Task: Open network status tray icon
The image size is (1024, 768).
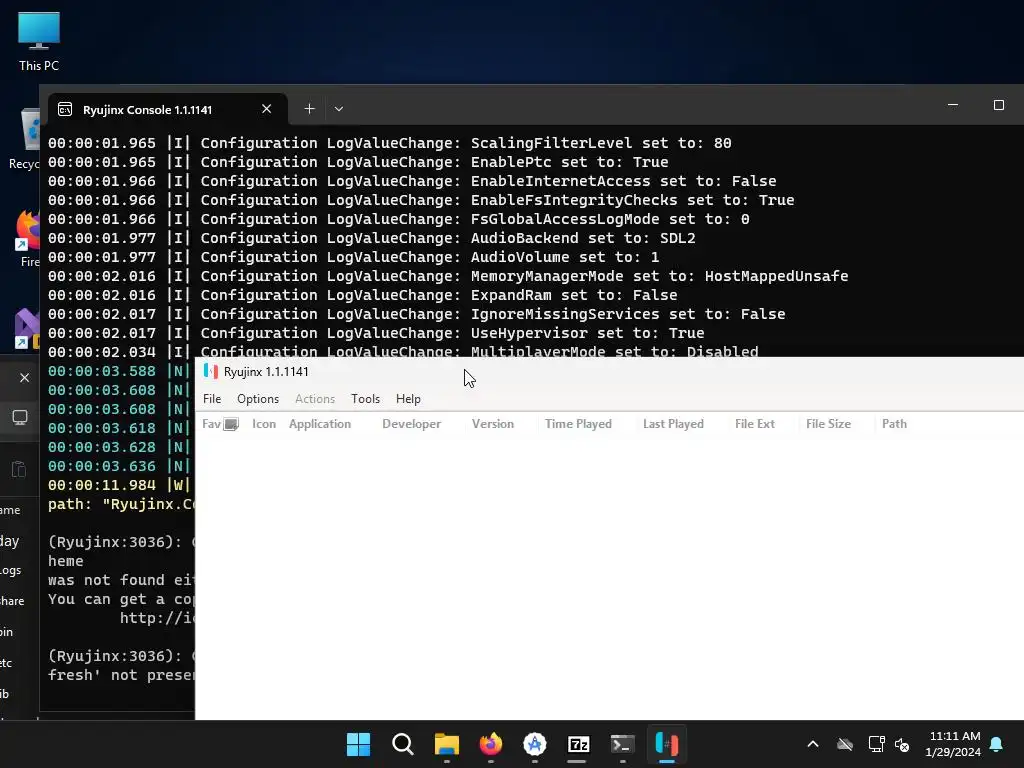Action: pyautogui.click(x=876, y=744)
